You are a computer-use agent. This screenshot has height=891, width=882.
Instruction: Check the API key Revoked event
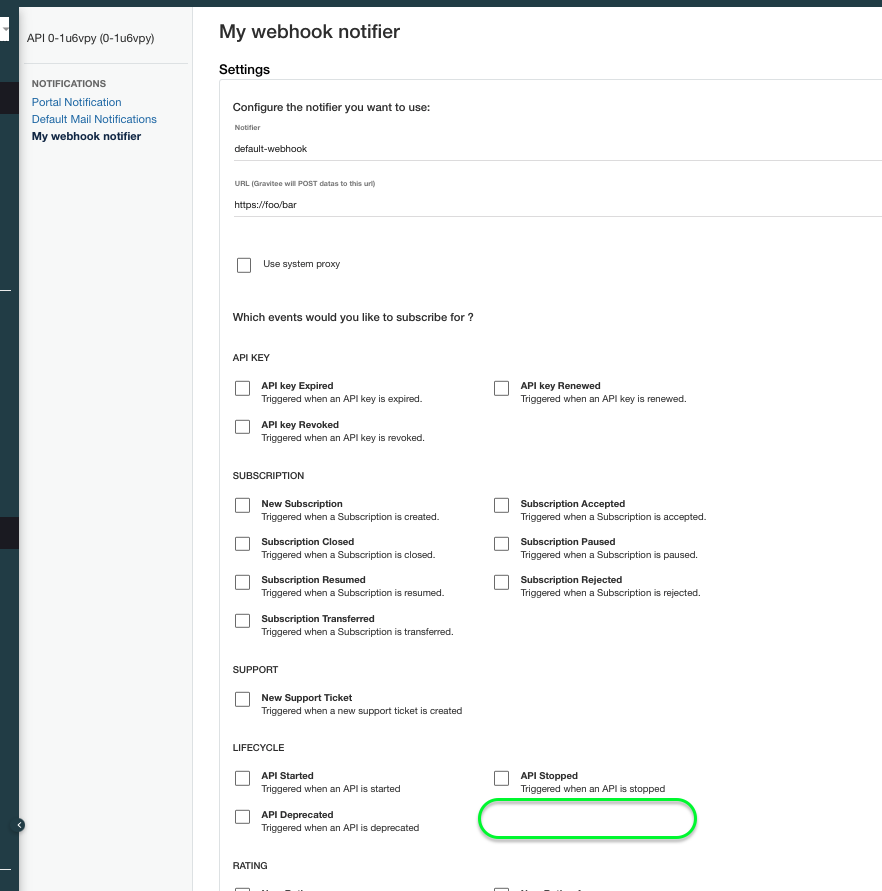[x=243, y=427]
